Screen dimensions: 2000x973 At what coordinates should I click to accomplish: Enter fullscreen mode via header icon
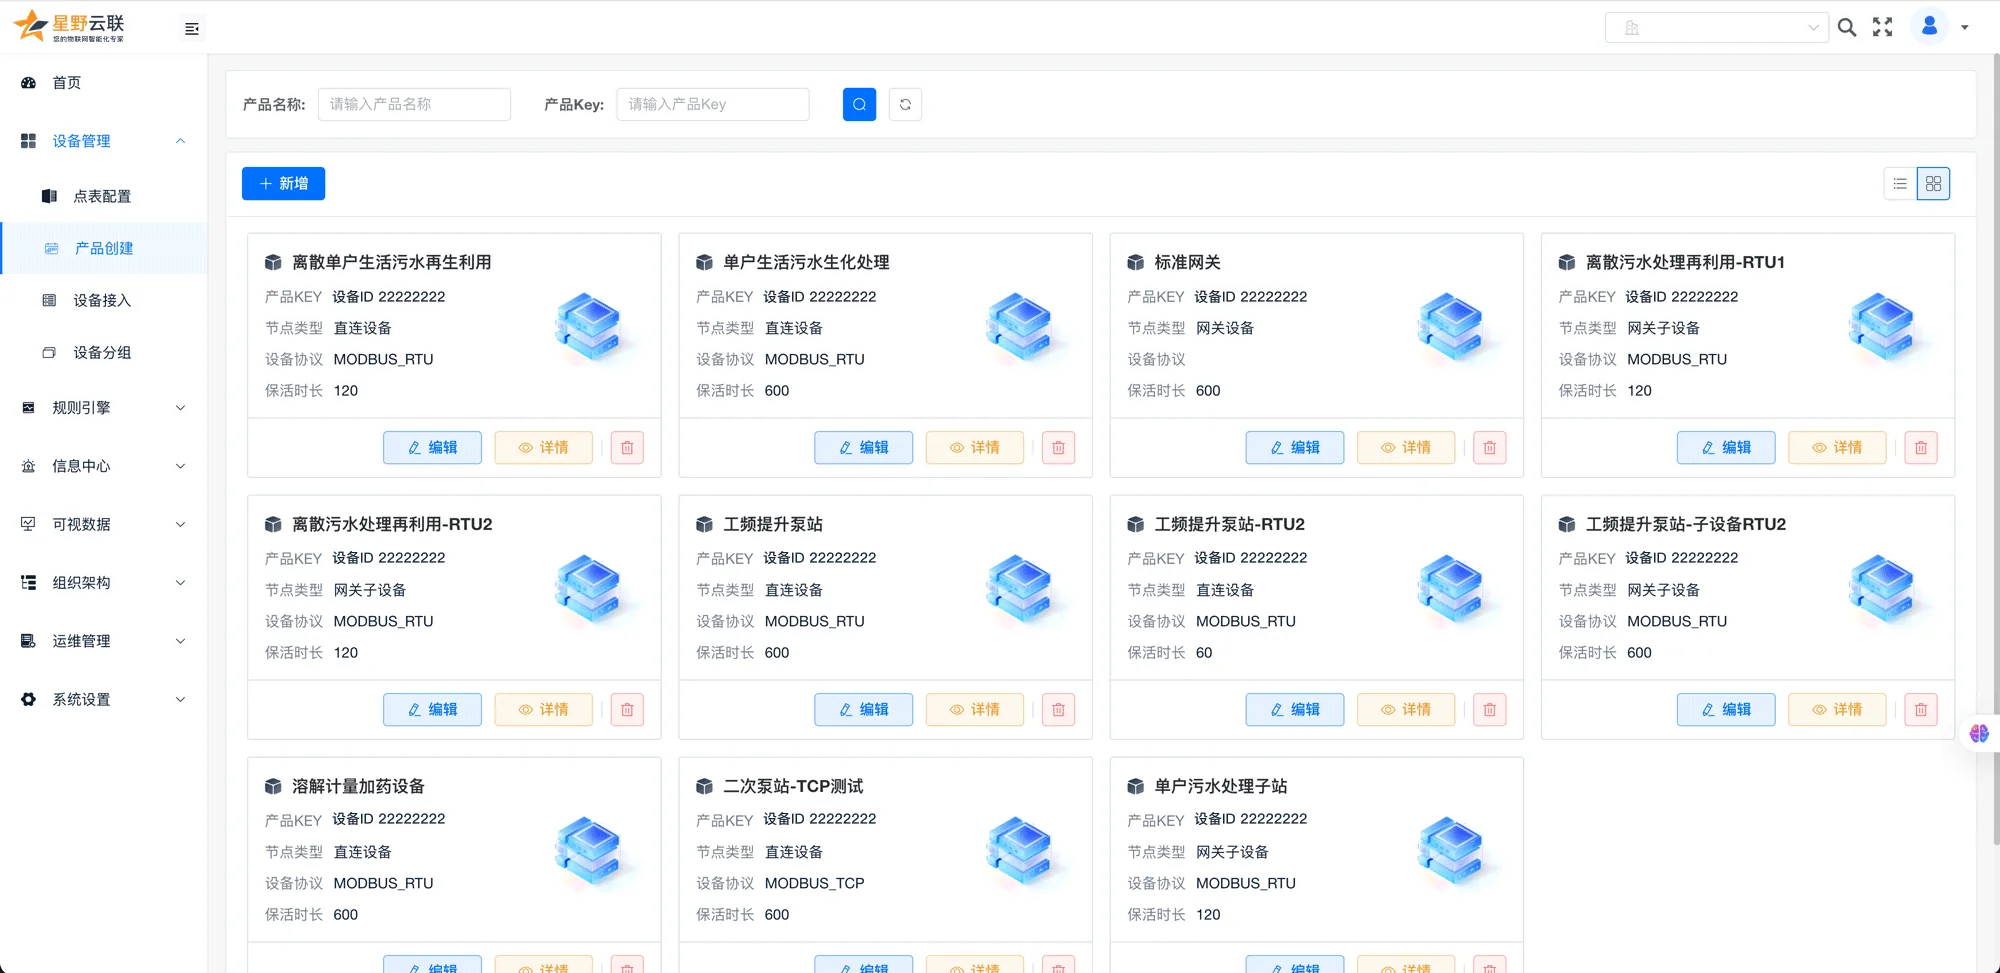(1882, 28)
